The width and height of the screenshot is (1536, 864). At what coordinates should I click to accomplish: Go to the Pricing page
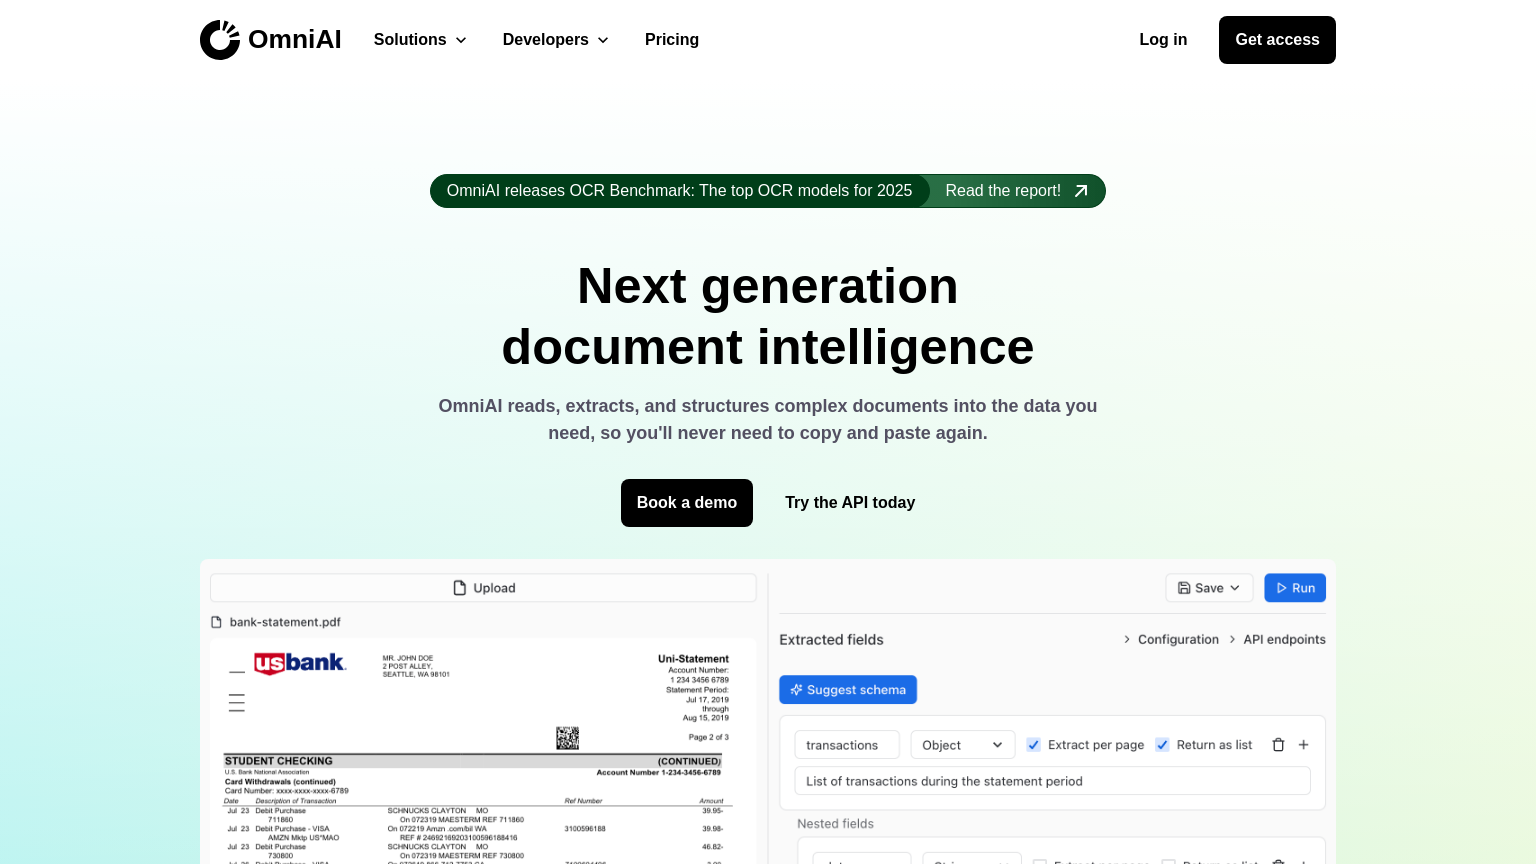pos(672,40)
